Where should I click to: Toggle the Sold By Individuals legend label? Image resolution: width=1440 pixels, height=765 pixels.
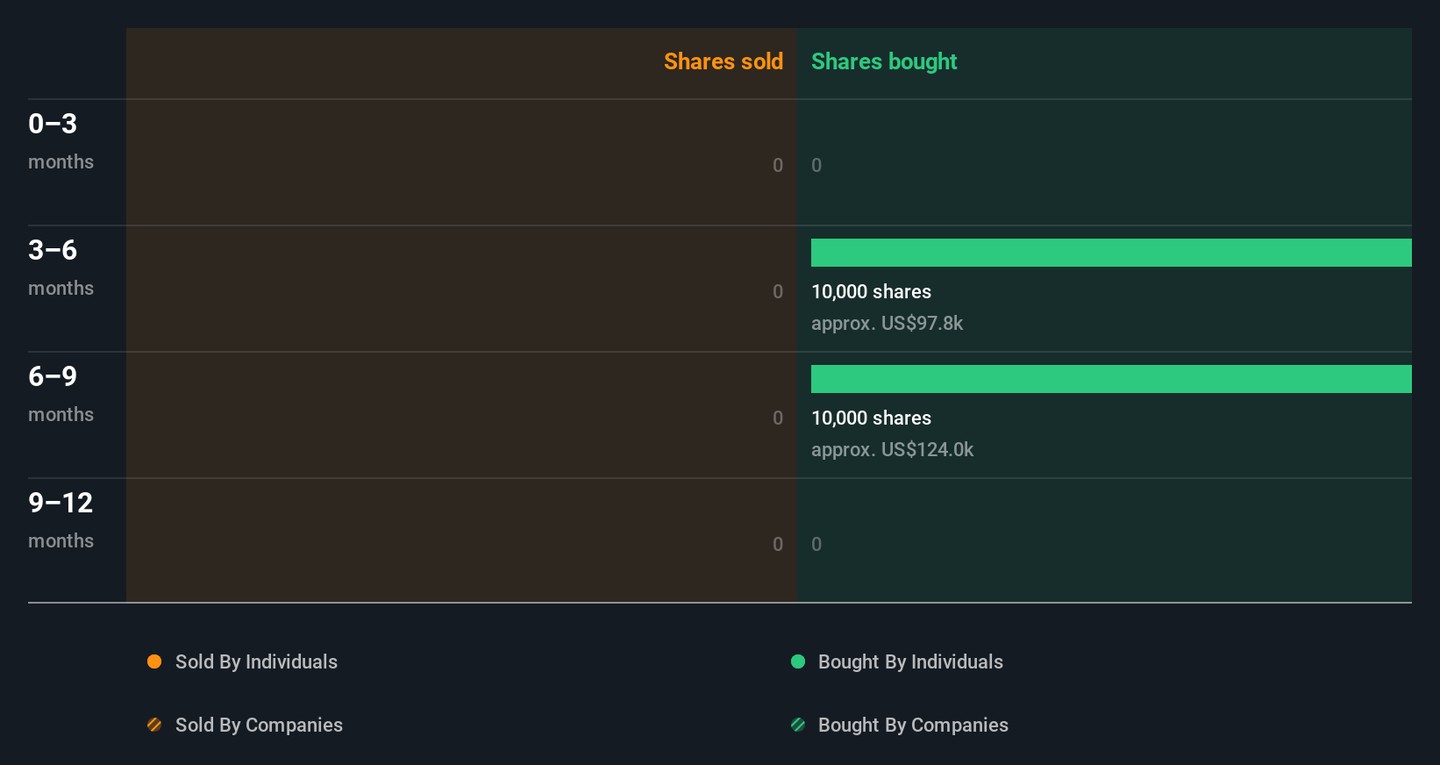[x=256, y=662]
